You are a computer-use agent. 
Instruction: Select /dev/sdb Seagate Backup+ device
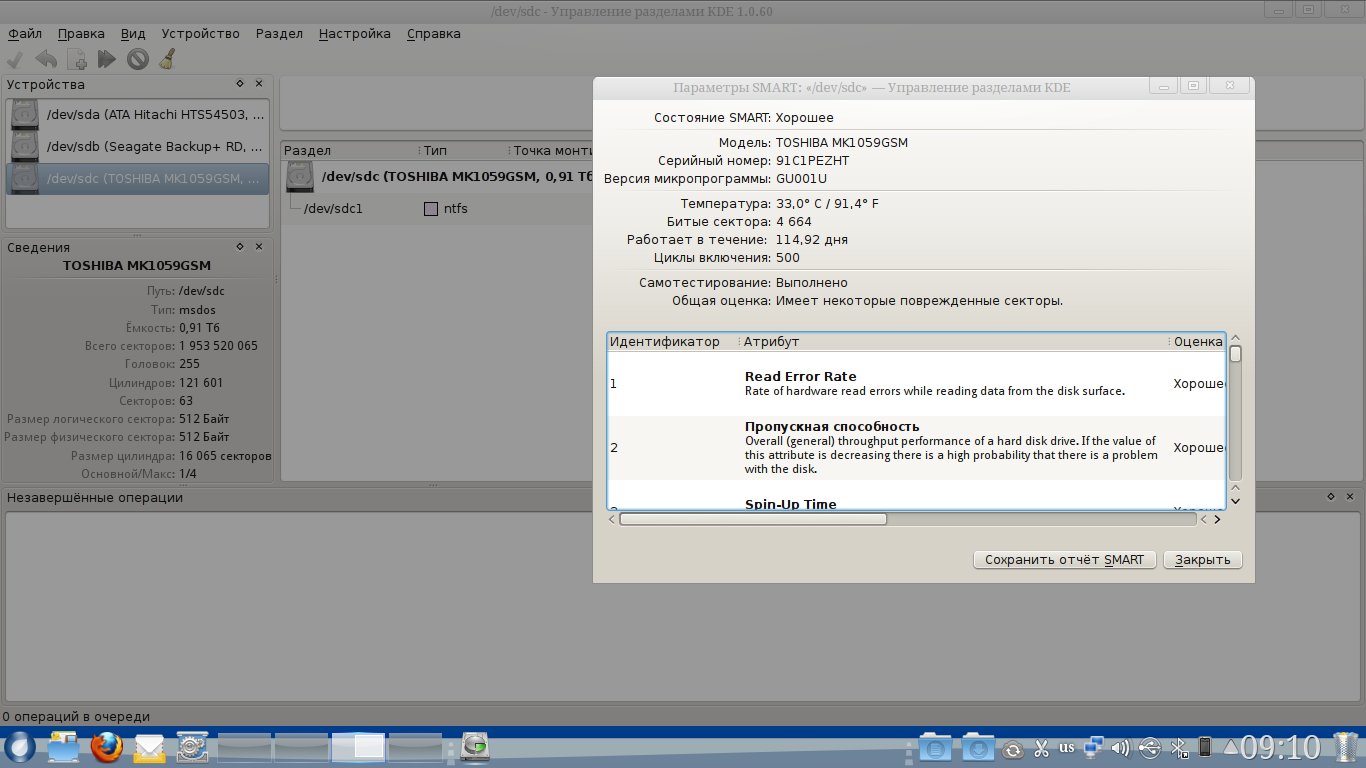[x=137, y=146]
